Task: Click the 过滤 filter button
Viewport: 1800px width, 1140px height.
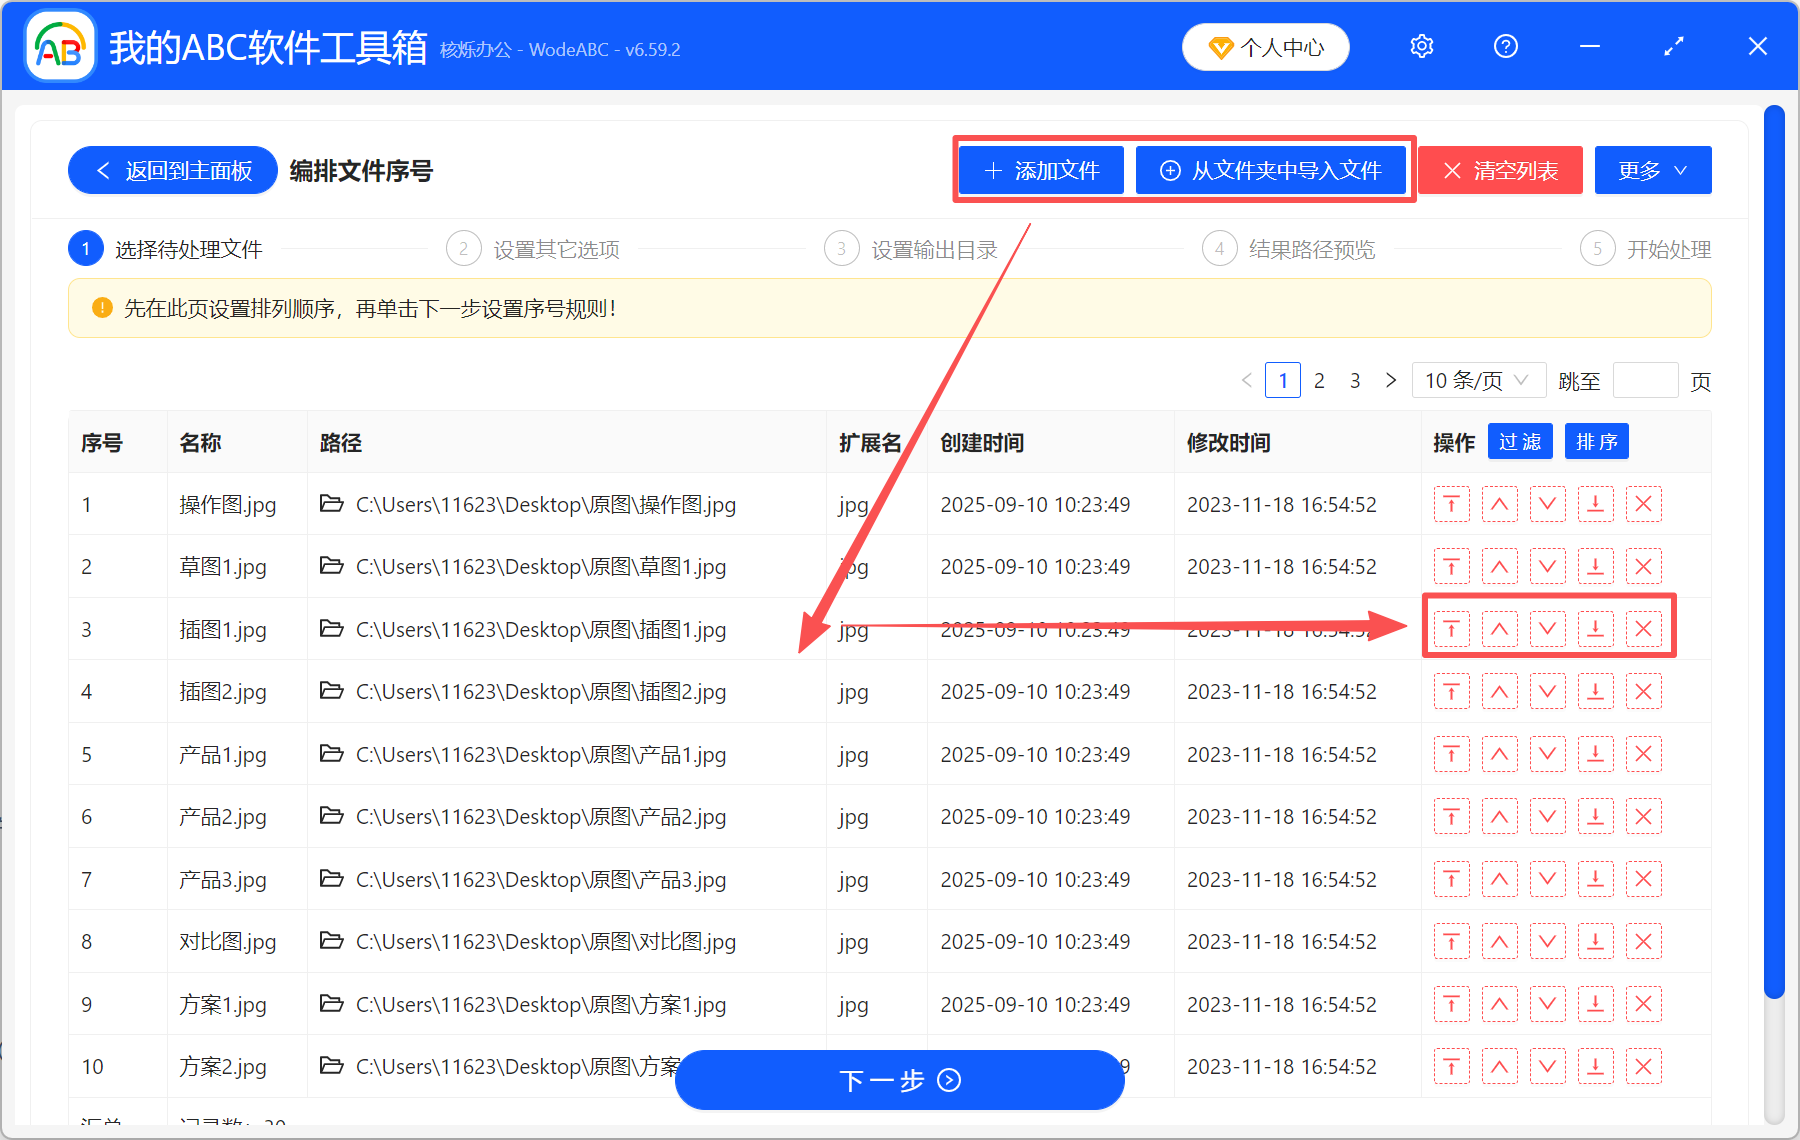Action: coord(1519,442)
